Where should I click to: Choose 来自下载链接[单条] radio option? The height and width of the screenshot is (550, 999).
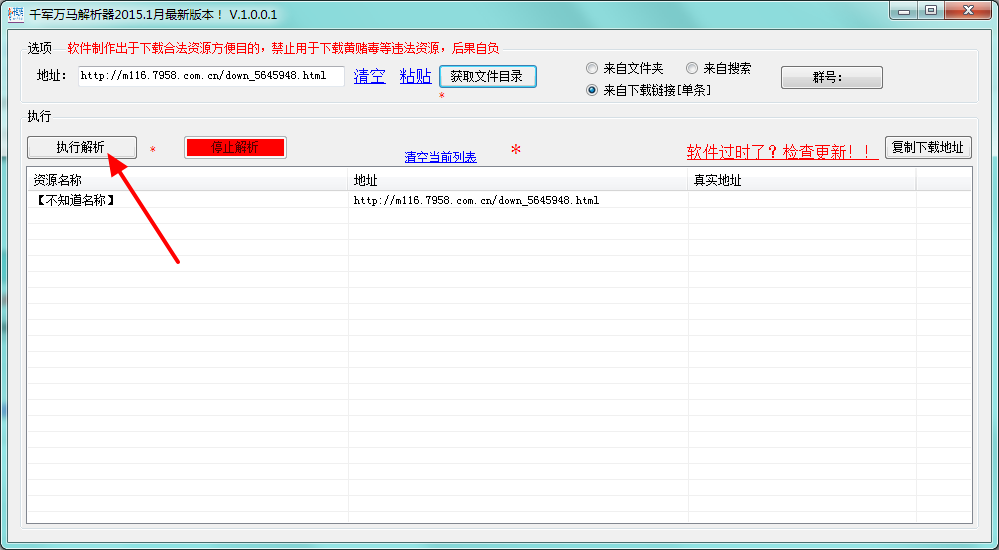click(593, 90)
